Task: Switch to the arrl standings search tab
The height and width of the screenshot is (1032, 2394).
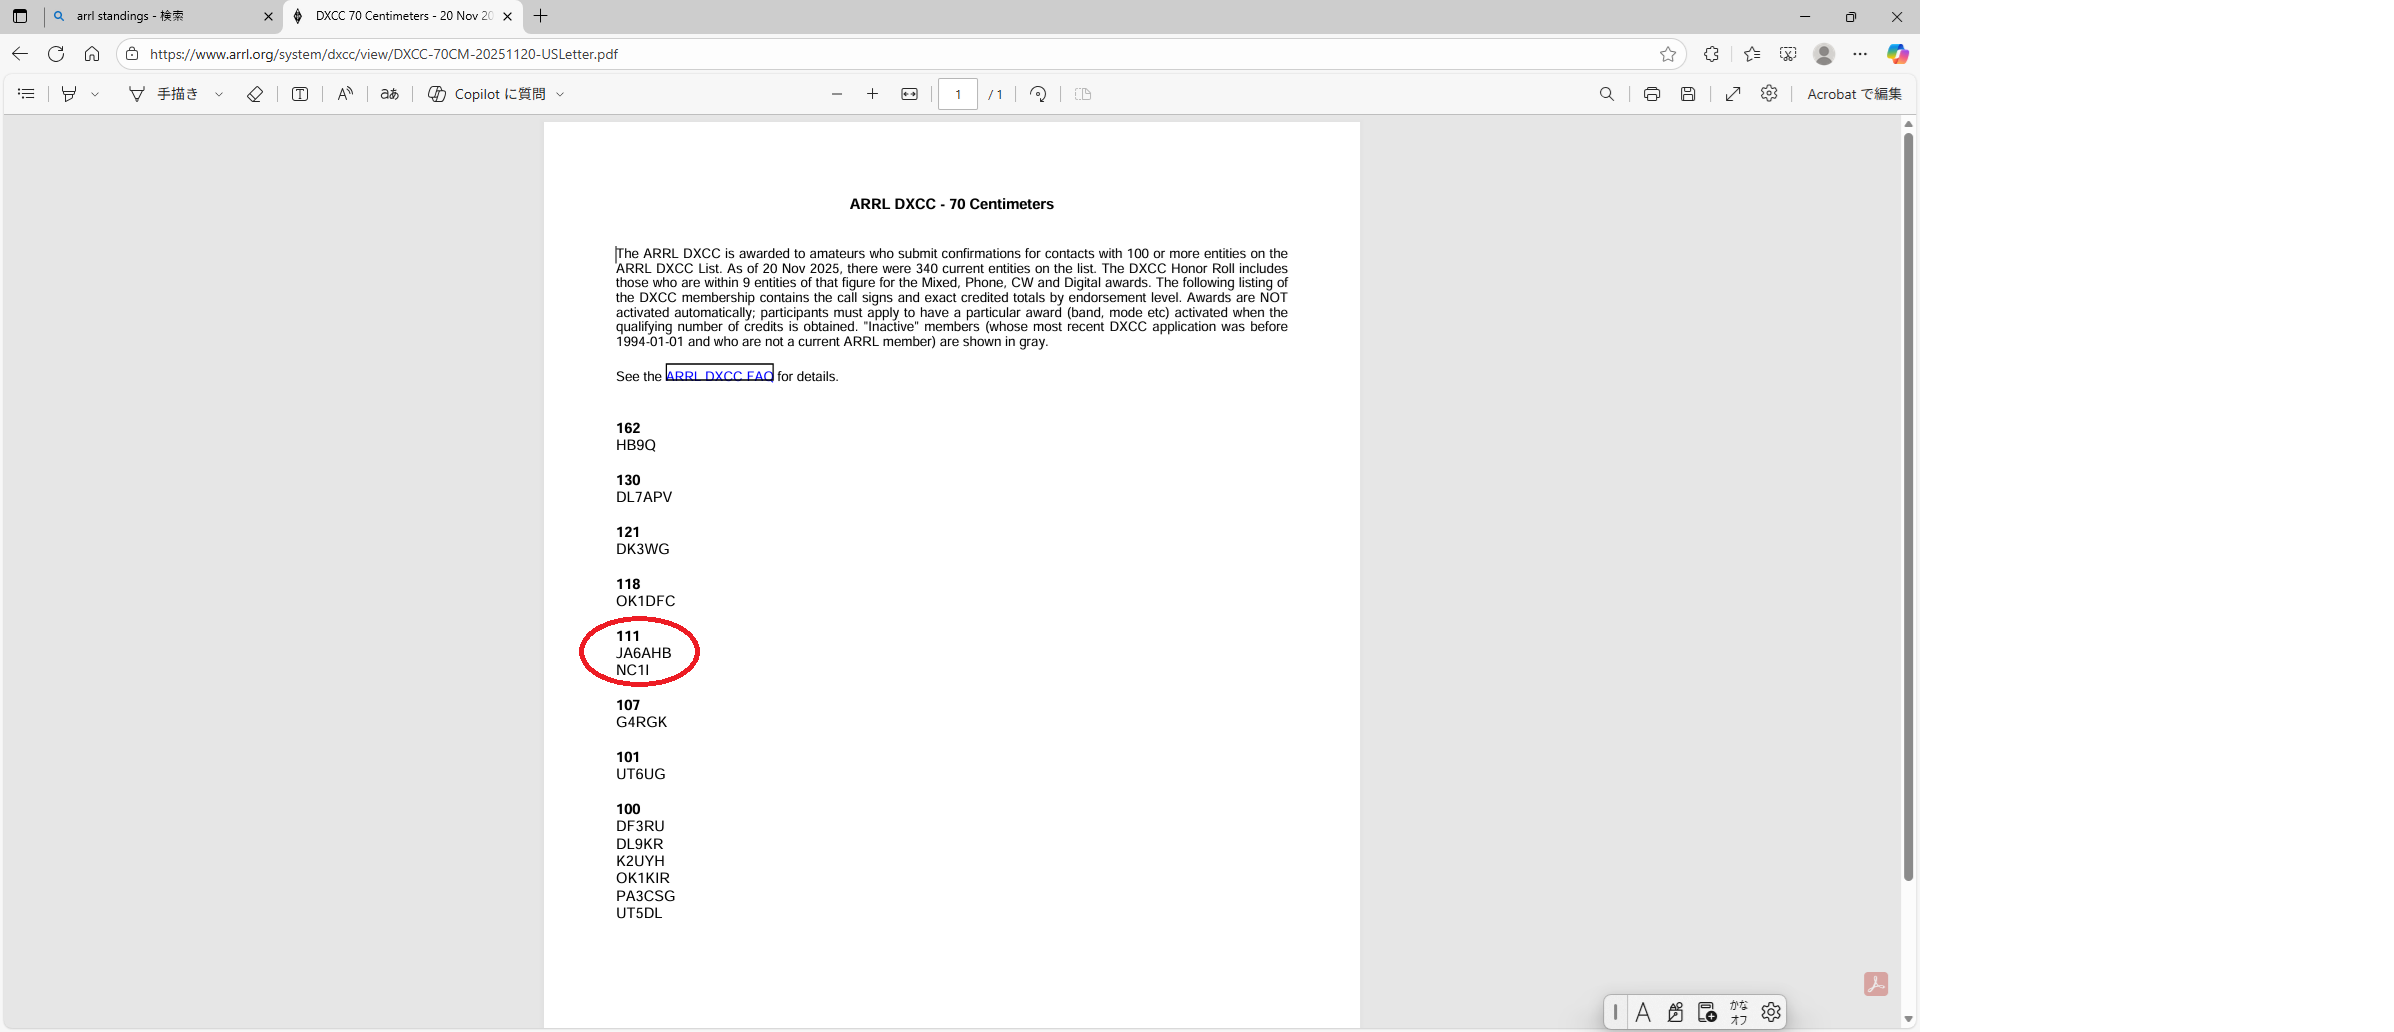Action: pyautogui.click(x=160, y=16)
